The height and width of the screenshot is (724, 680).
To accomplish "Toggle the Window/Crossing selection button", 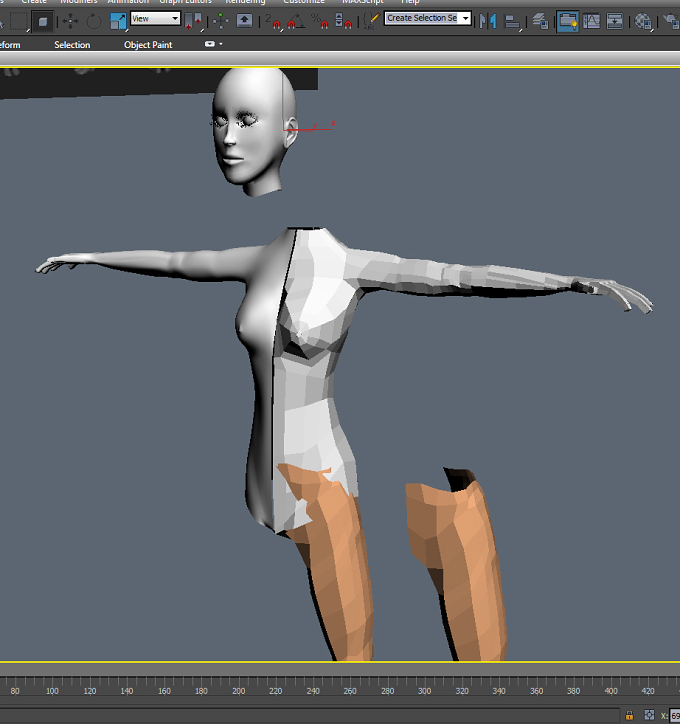I will pos(42,21).
